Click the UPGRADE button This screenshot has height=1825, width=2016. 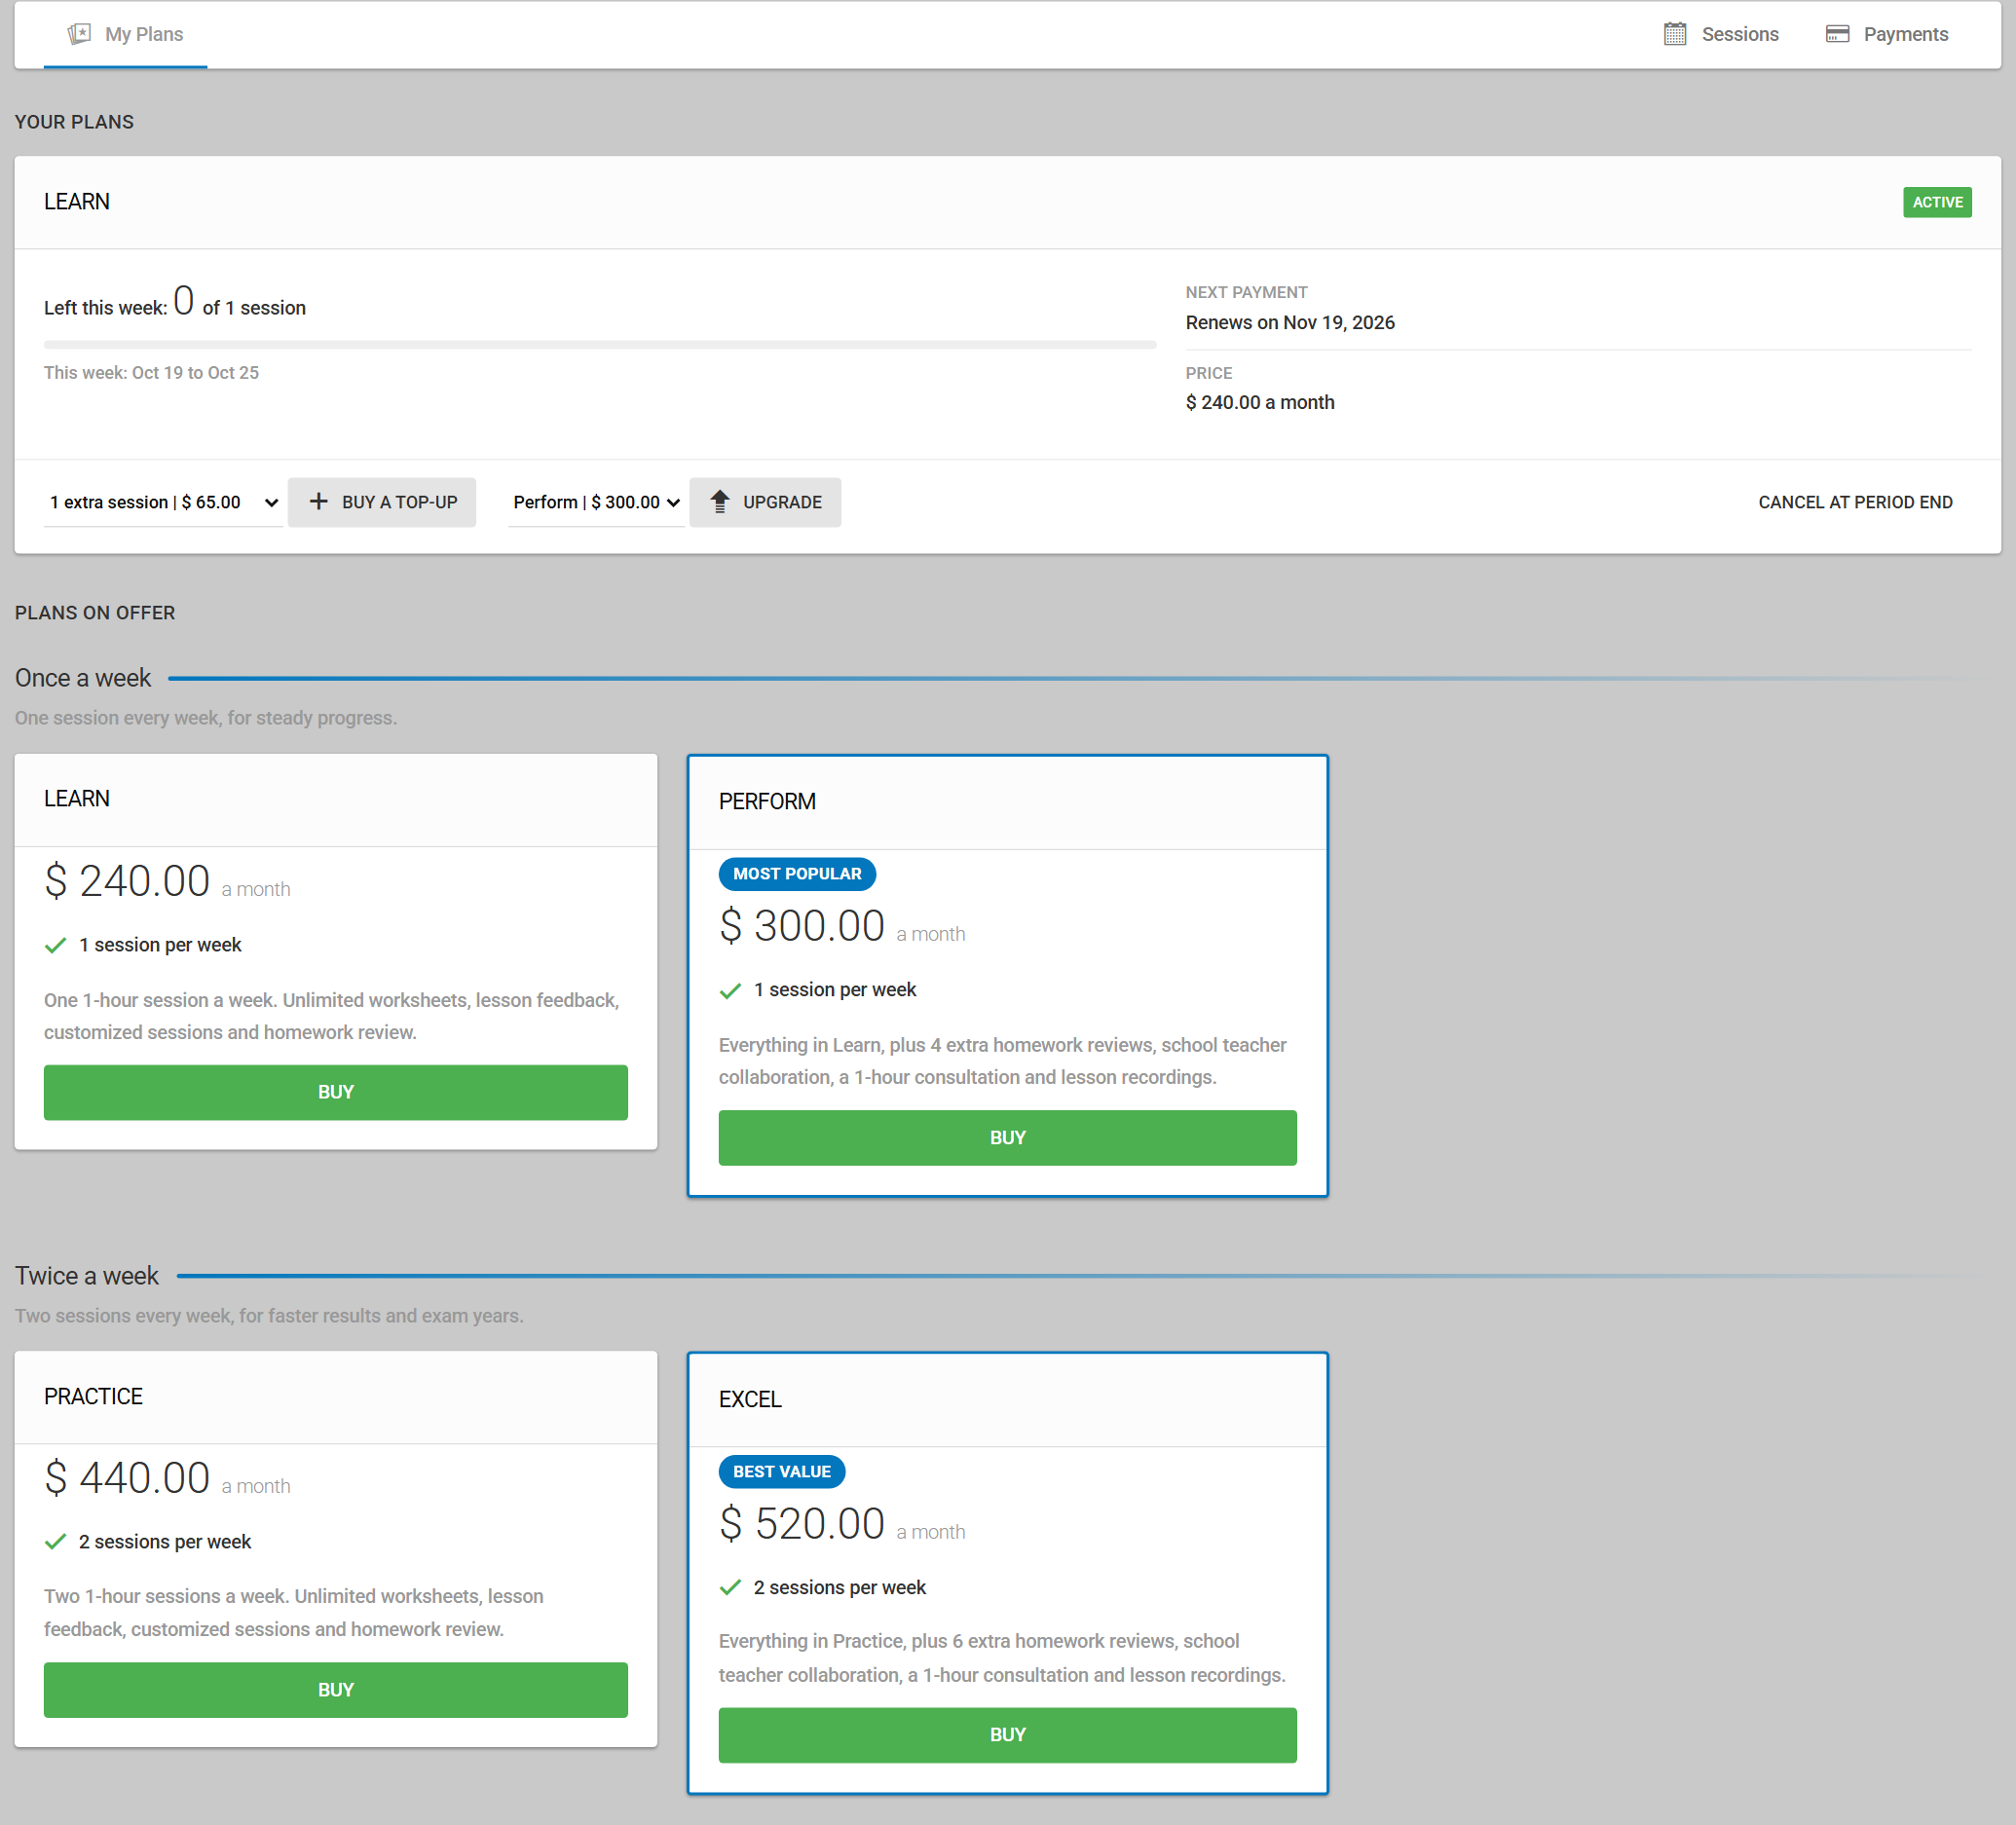[765, 502]
